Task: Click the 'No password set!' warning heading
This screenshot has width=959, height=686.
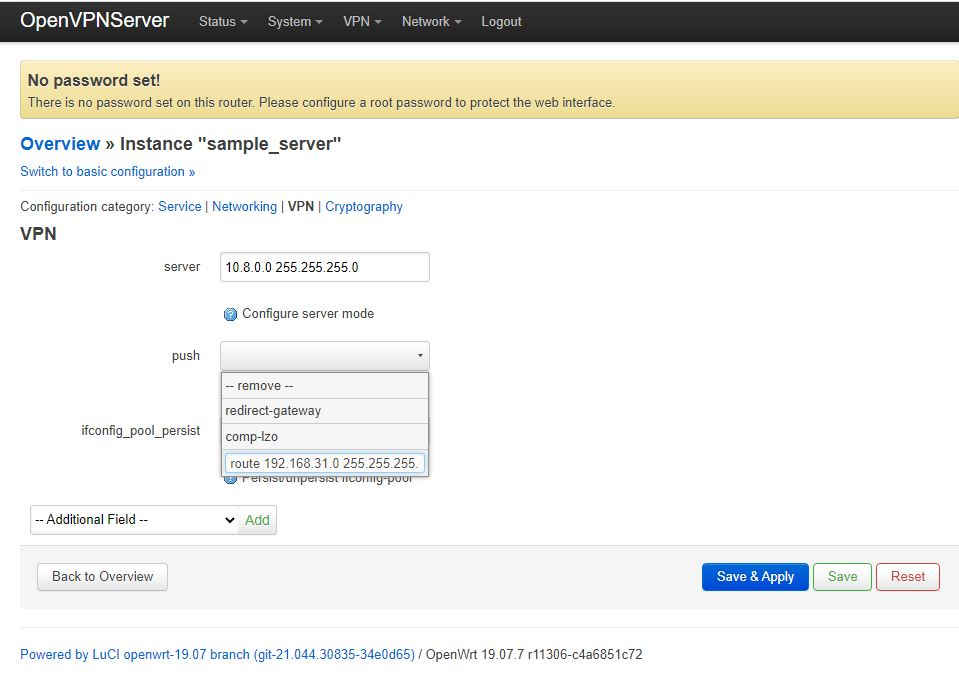Action: 94,80
